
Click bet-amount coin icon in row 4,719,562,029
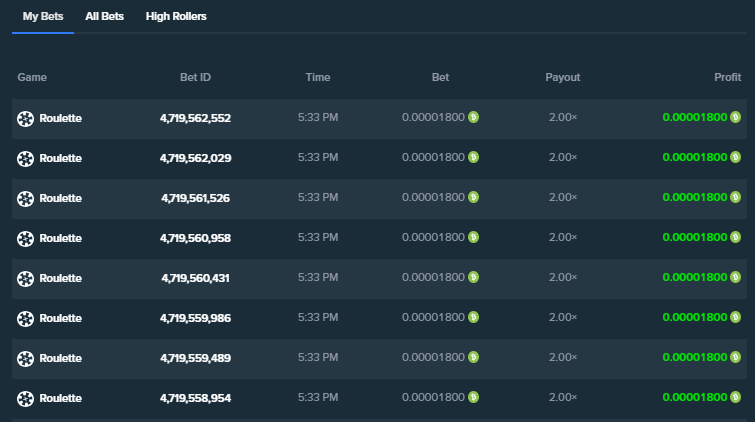(473, 157)
